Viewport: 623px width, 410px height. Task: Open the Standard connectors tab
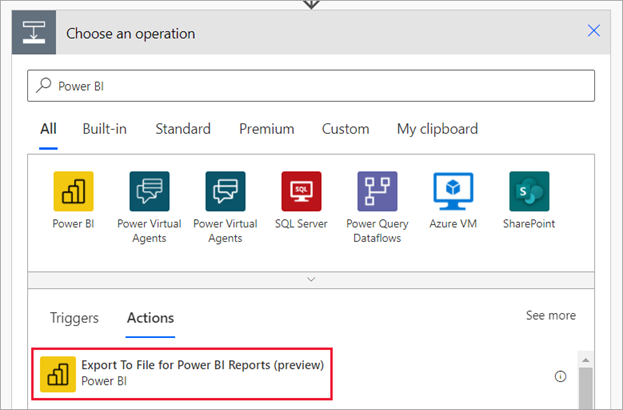[183, 129]
